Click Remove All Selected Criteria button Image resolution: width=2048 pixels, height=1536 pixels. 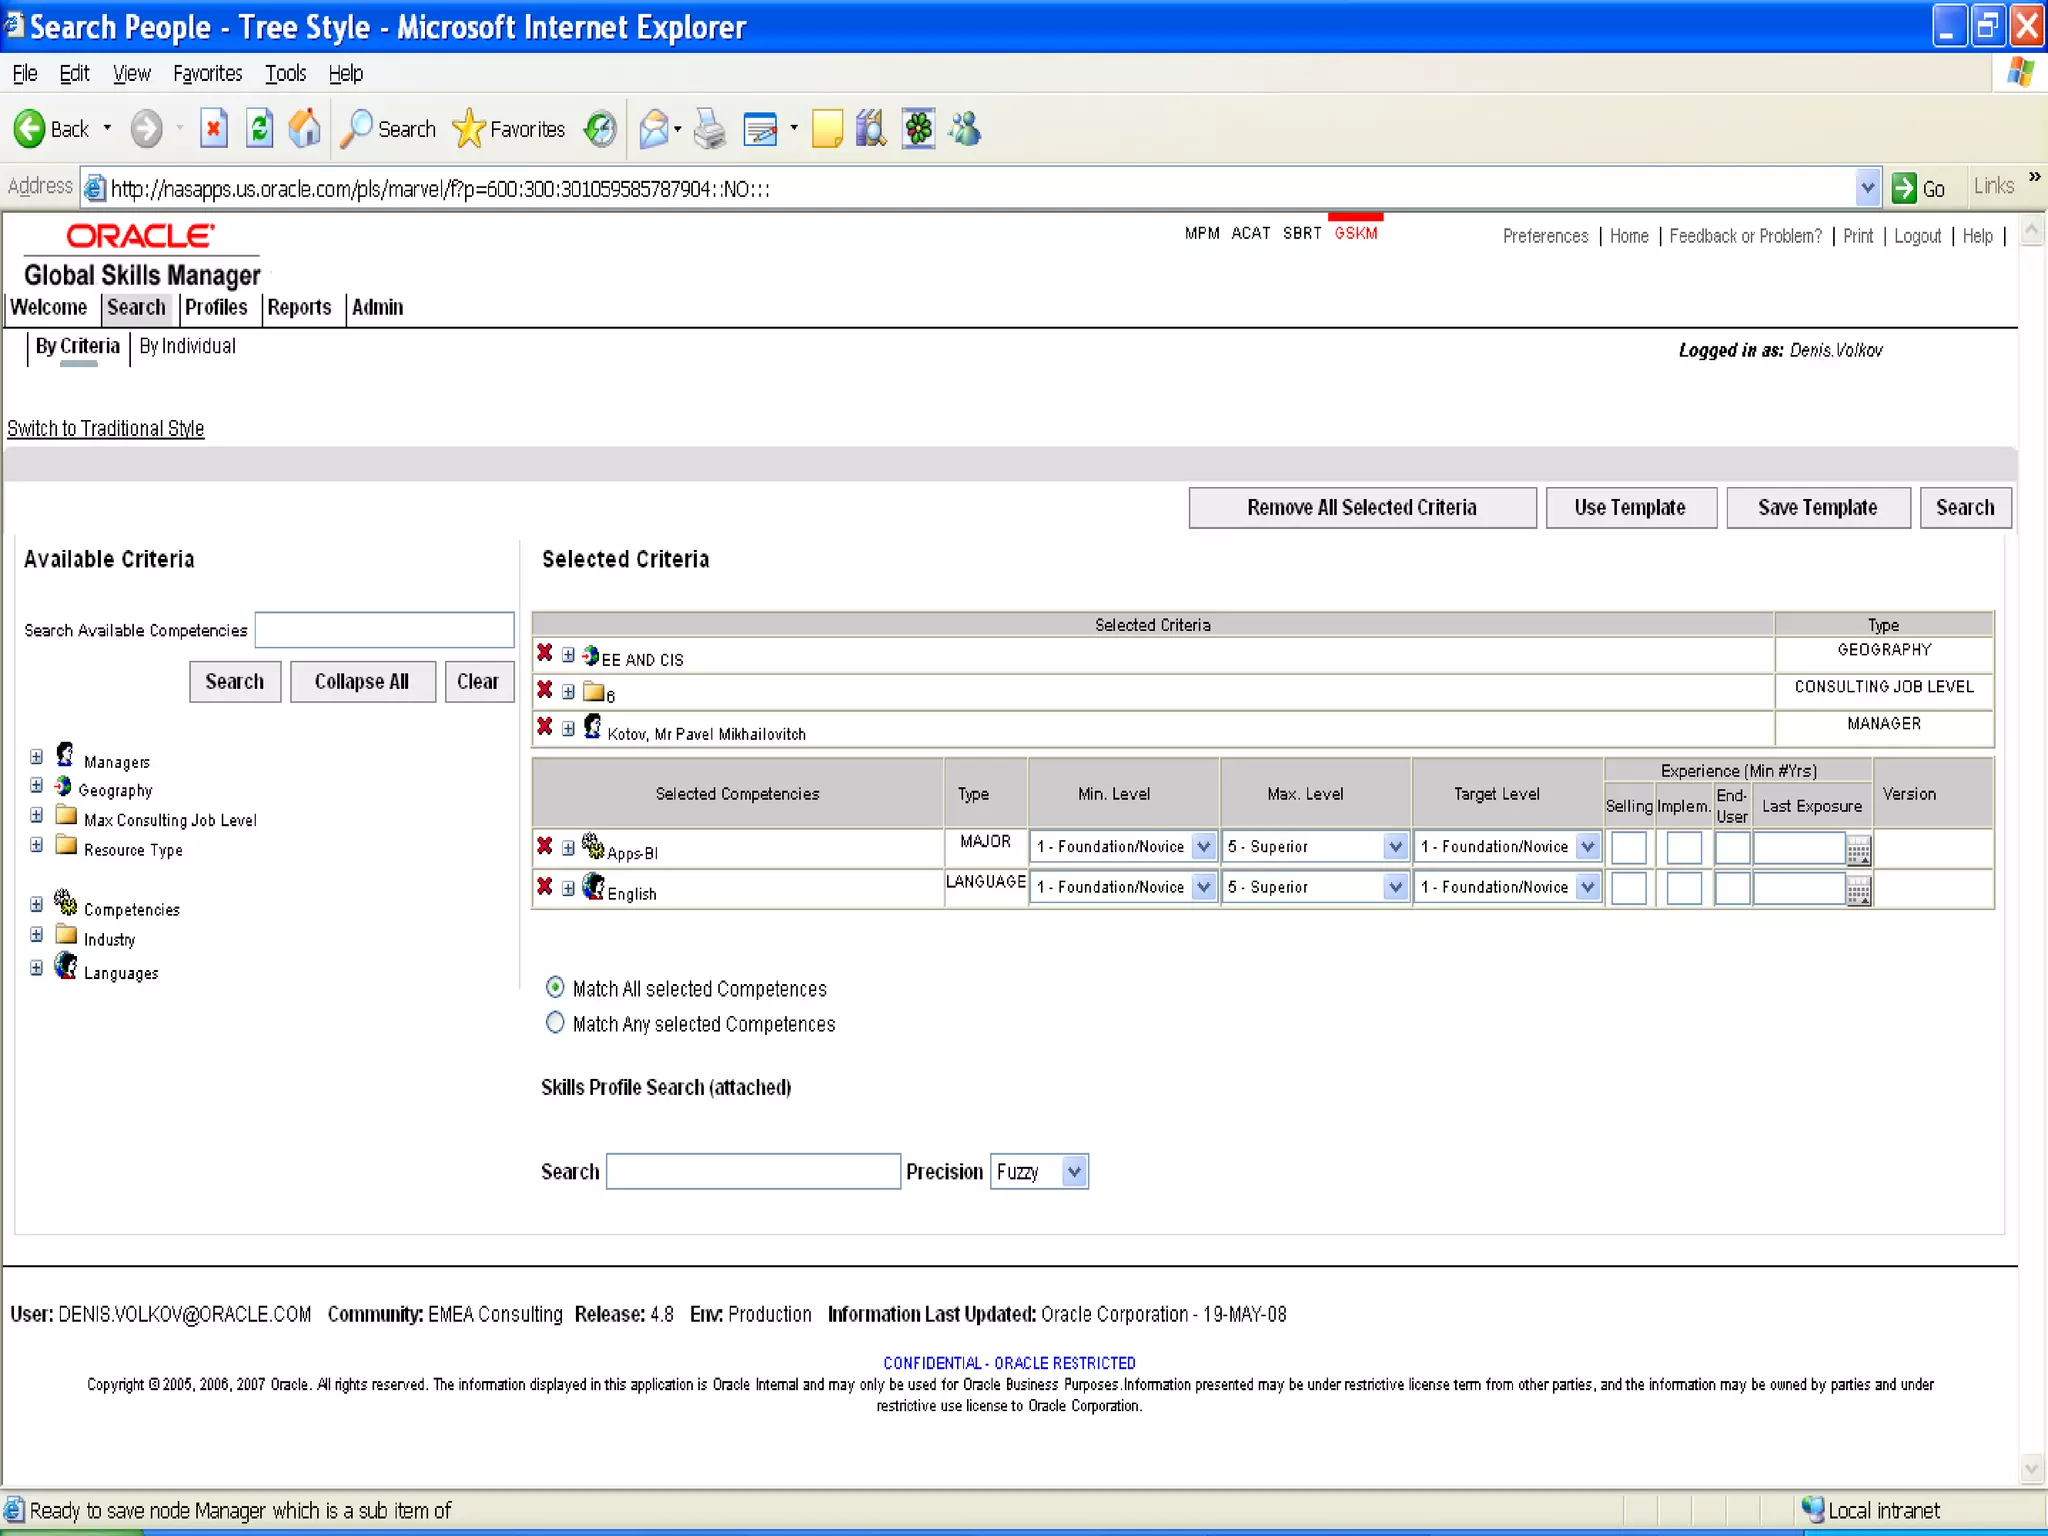1361,507
